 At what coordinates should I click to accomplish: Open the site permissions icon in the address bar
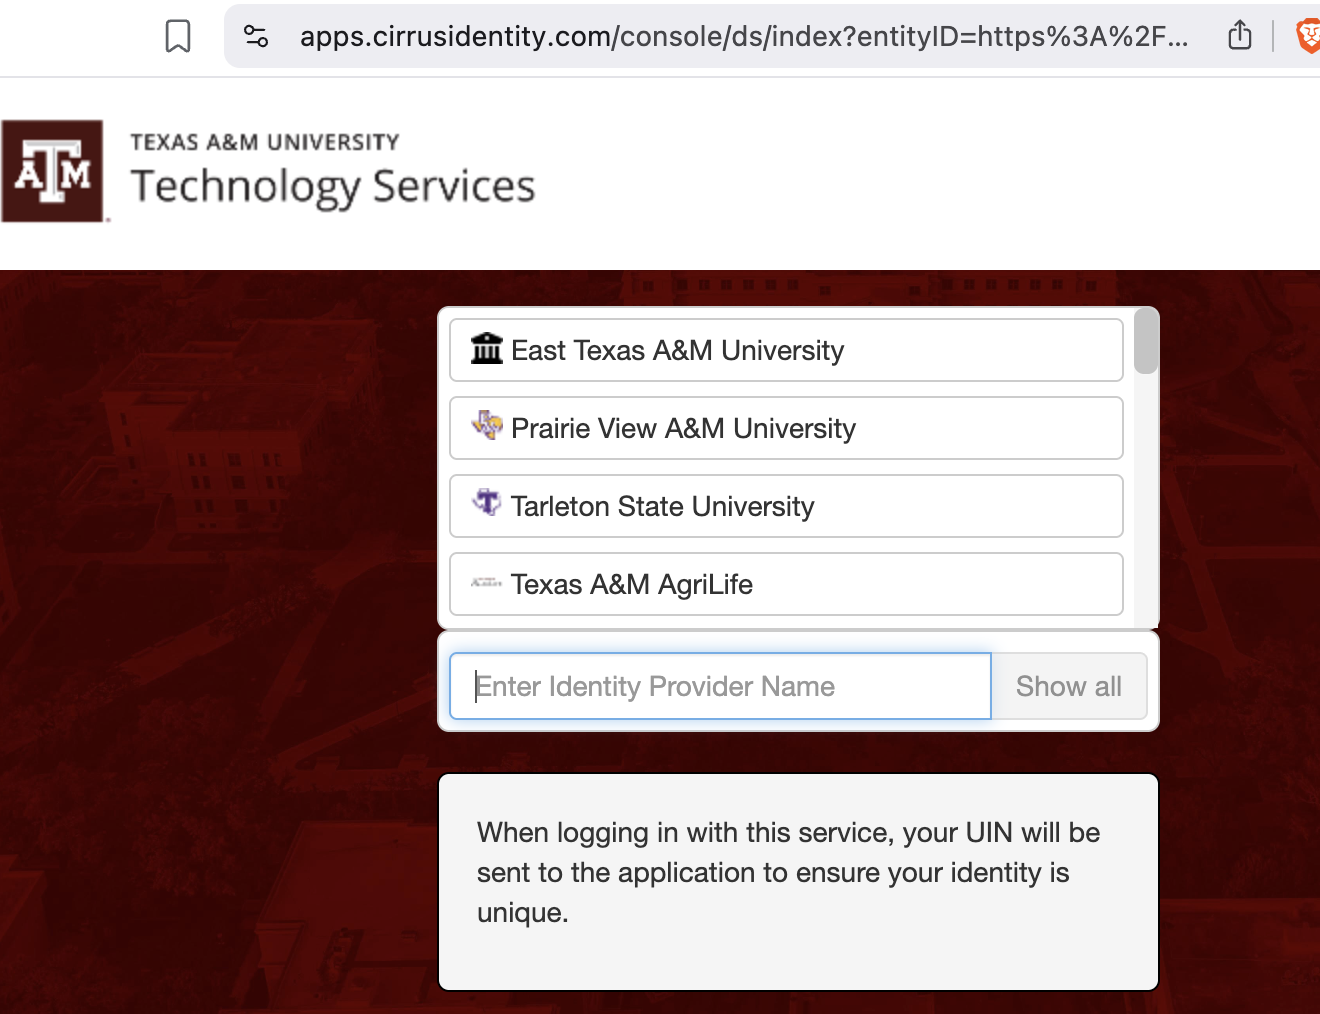[256, 35]
